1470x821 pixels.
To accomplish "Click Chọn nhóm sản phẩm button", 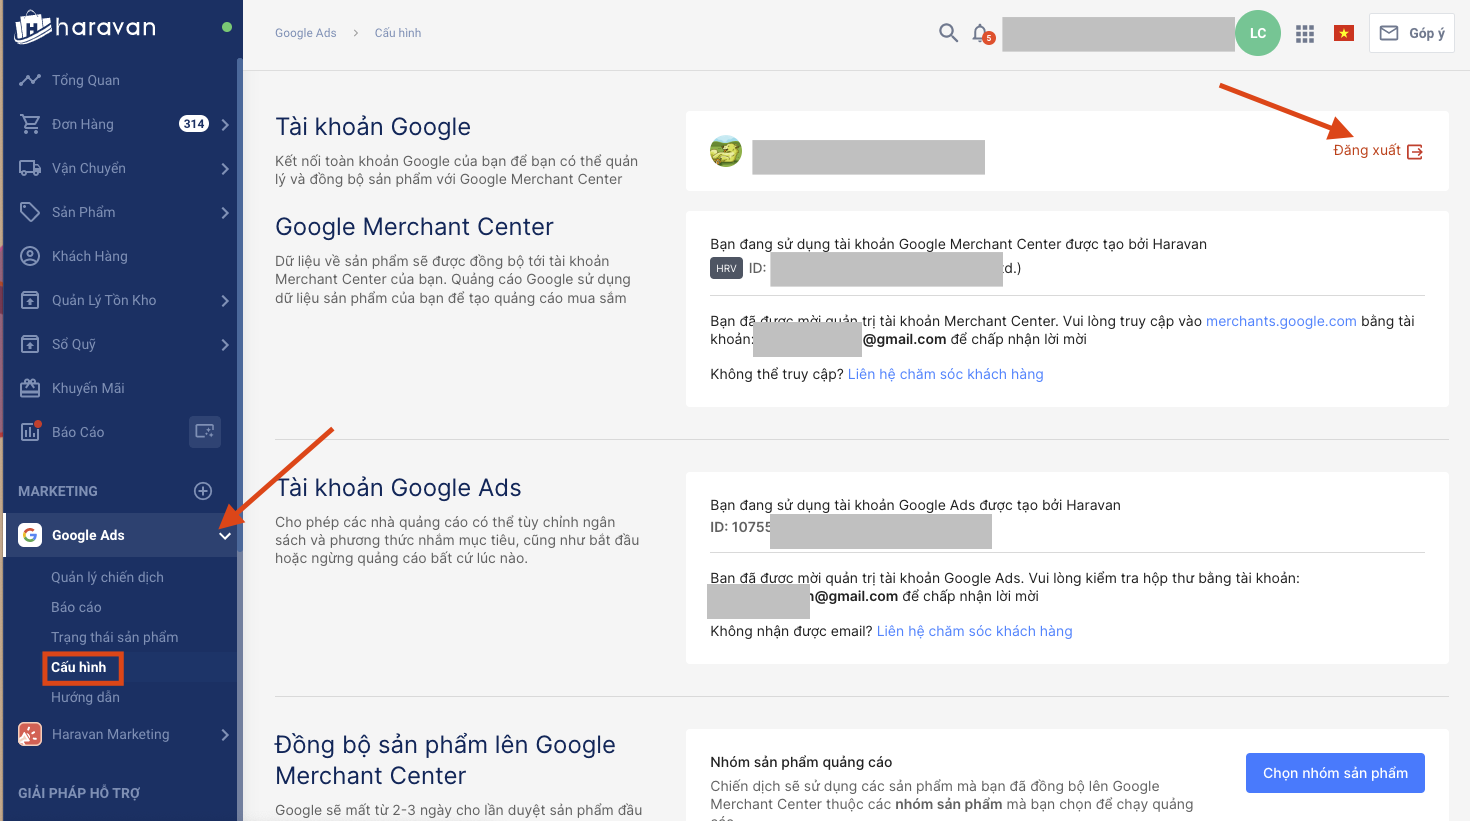I will pyautogui.click(x=1335, y=773).
